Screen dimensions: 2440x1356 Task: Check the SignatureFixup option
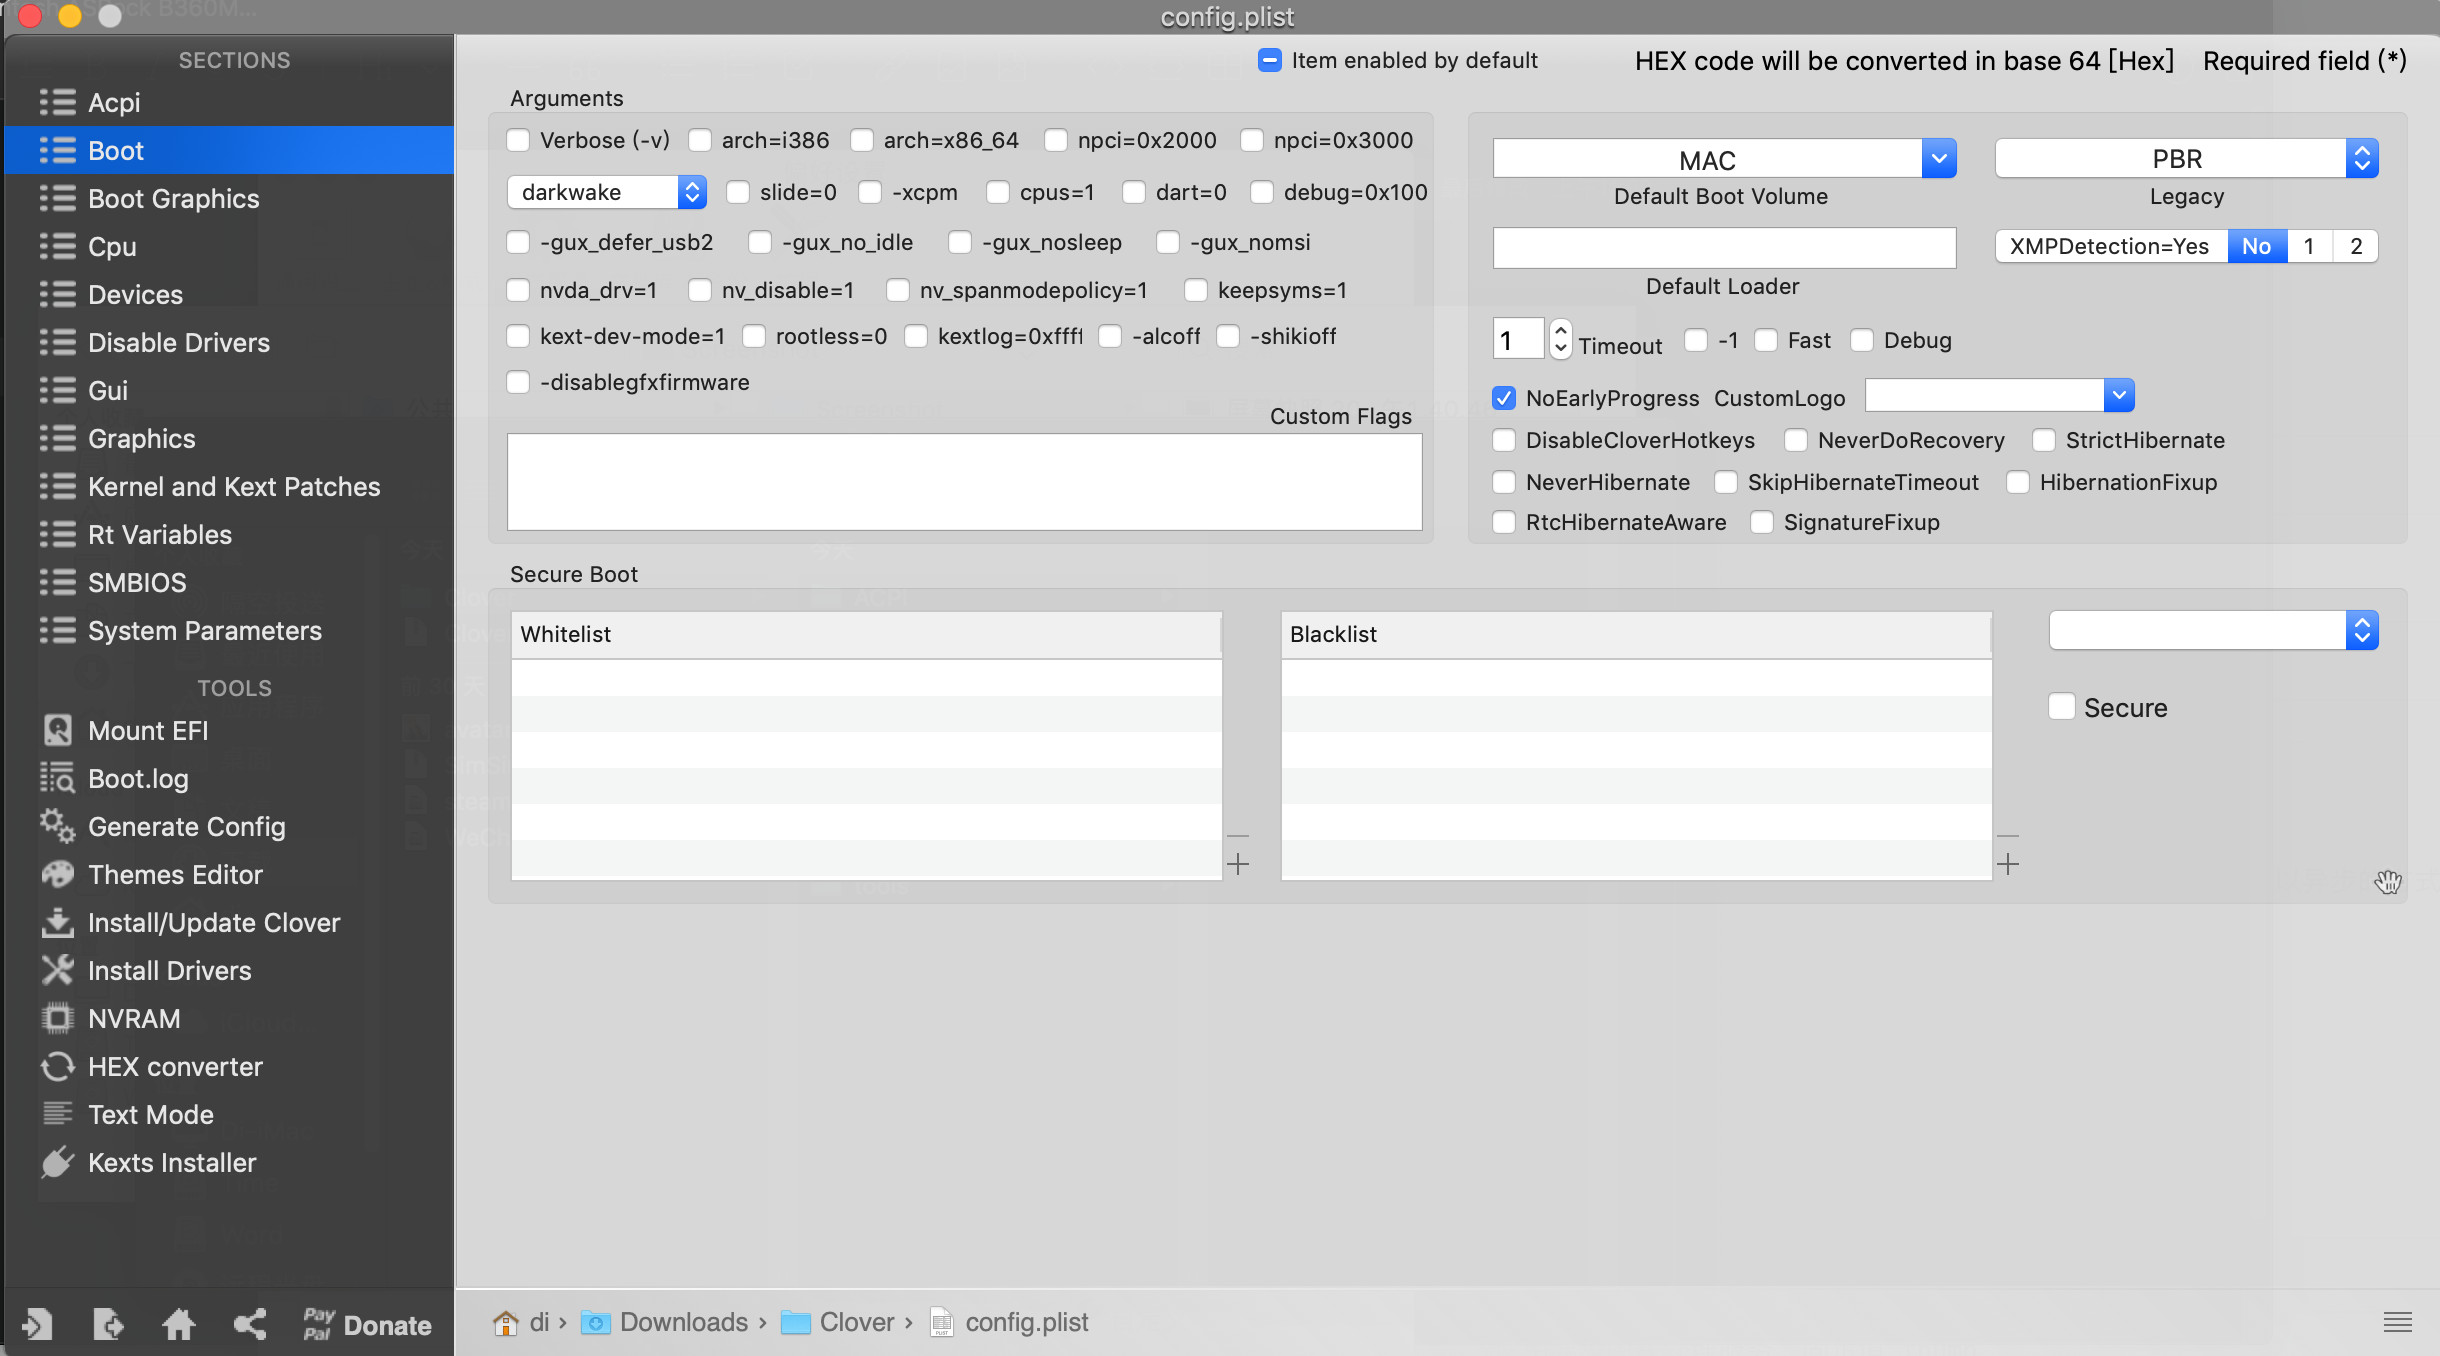coord(1762,522)
